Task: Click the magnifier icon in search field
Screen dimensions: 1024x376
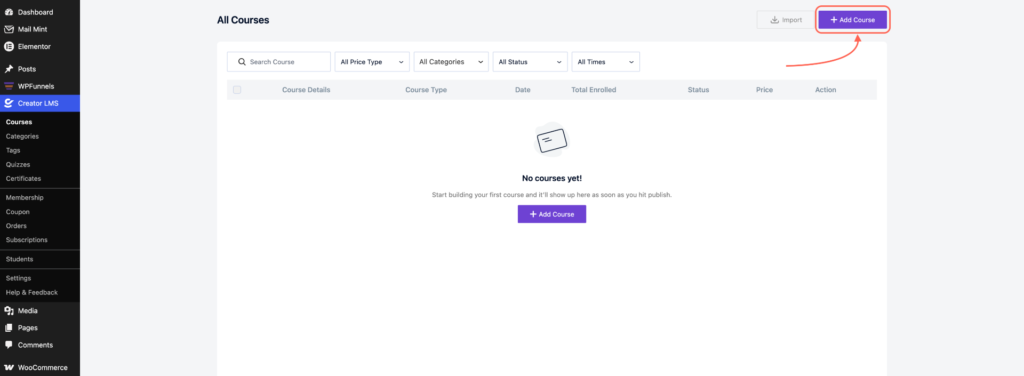Action: point(242,62)
